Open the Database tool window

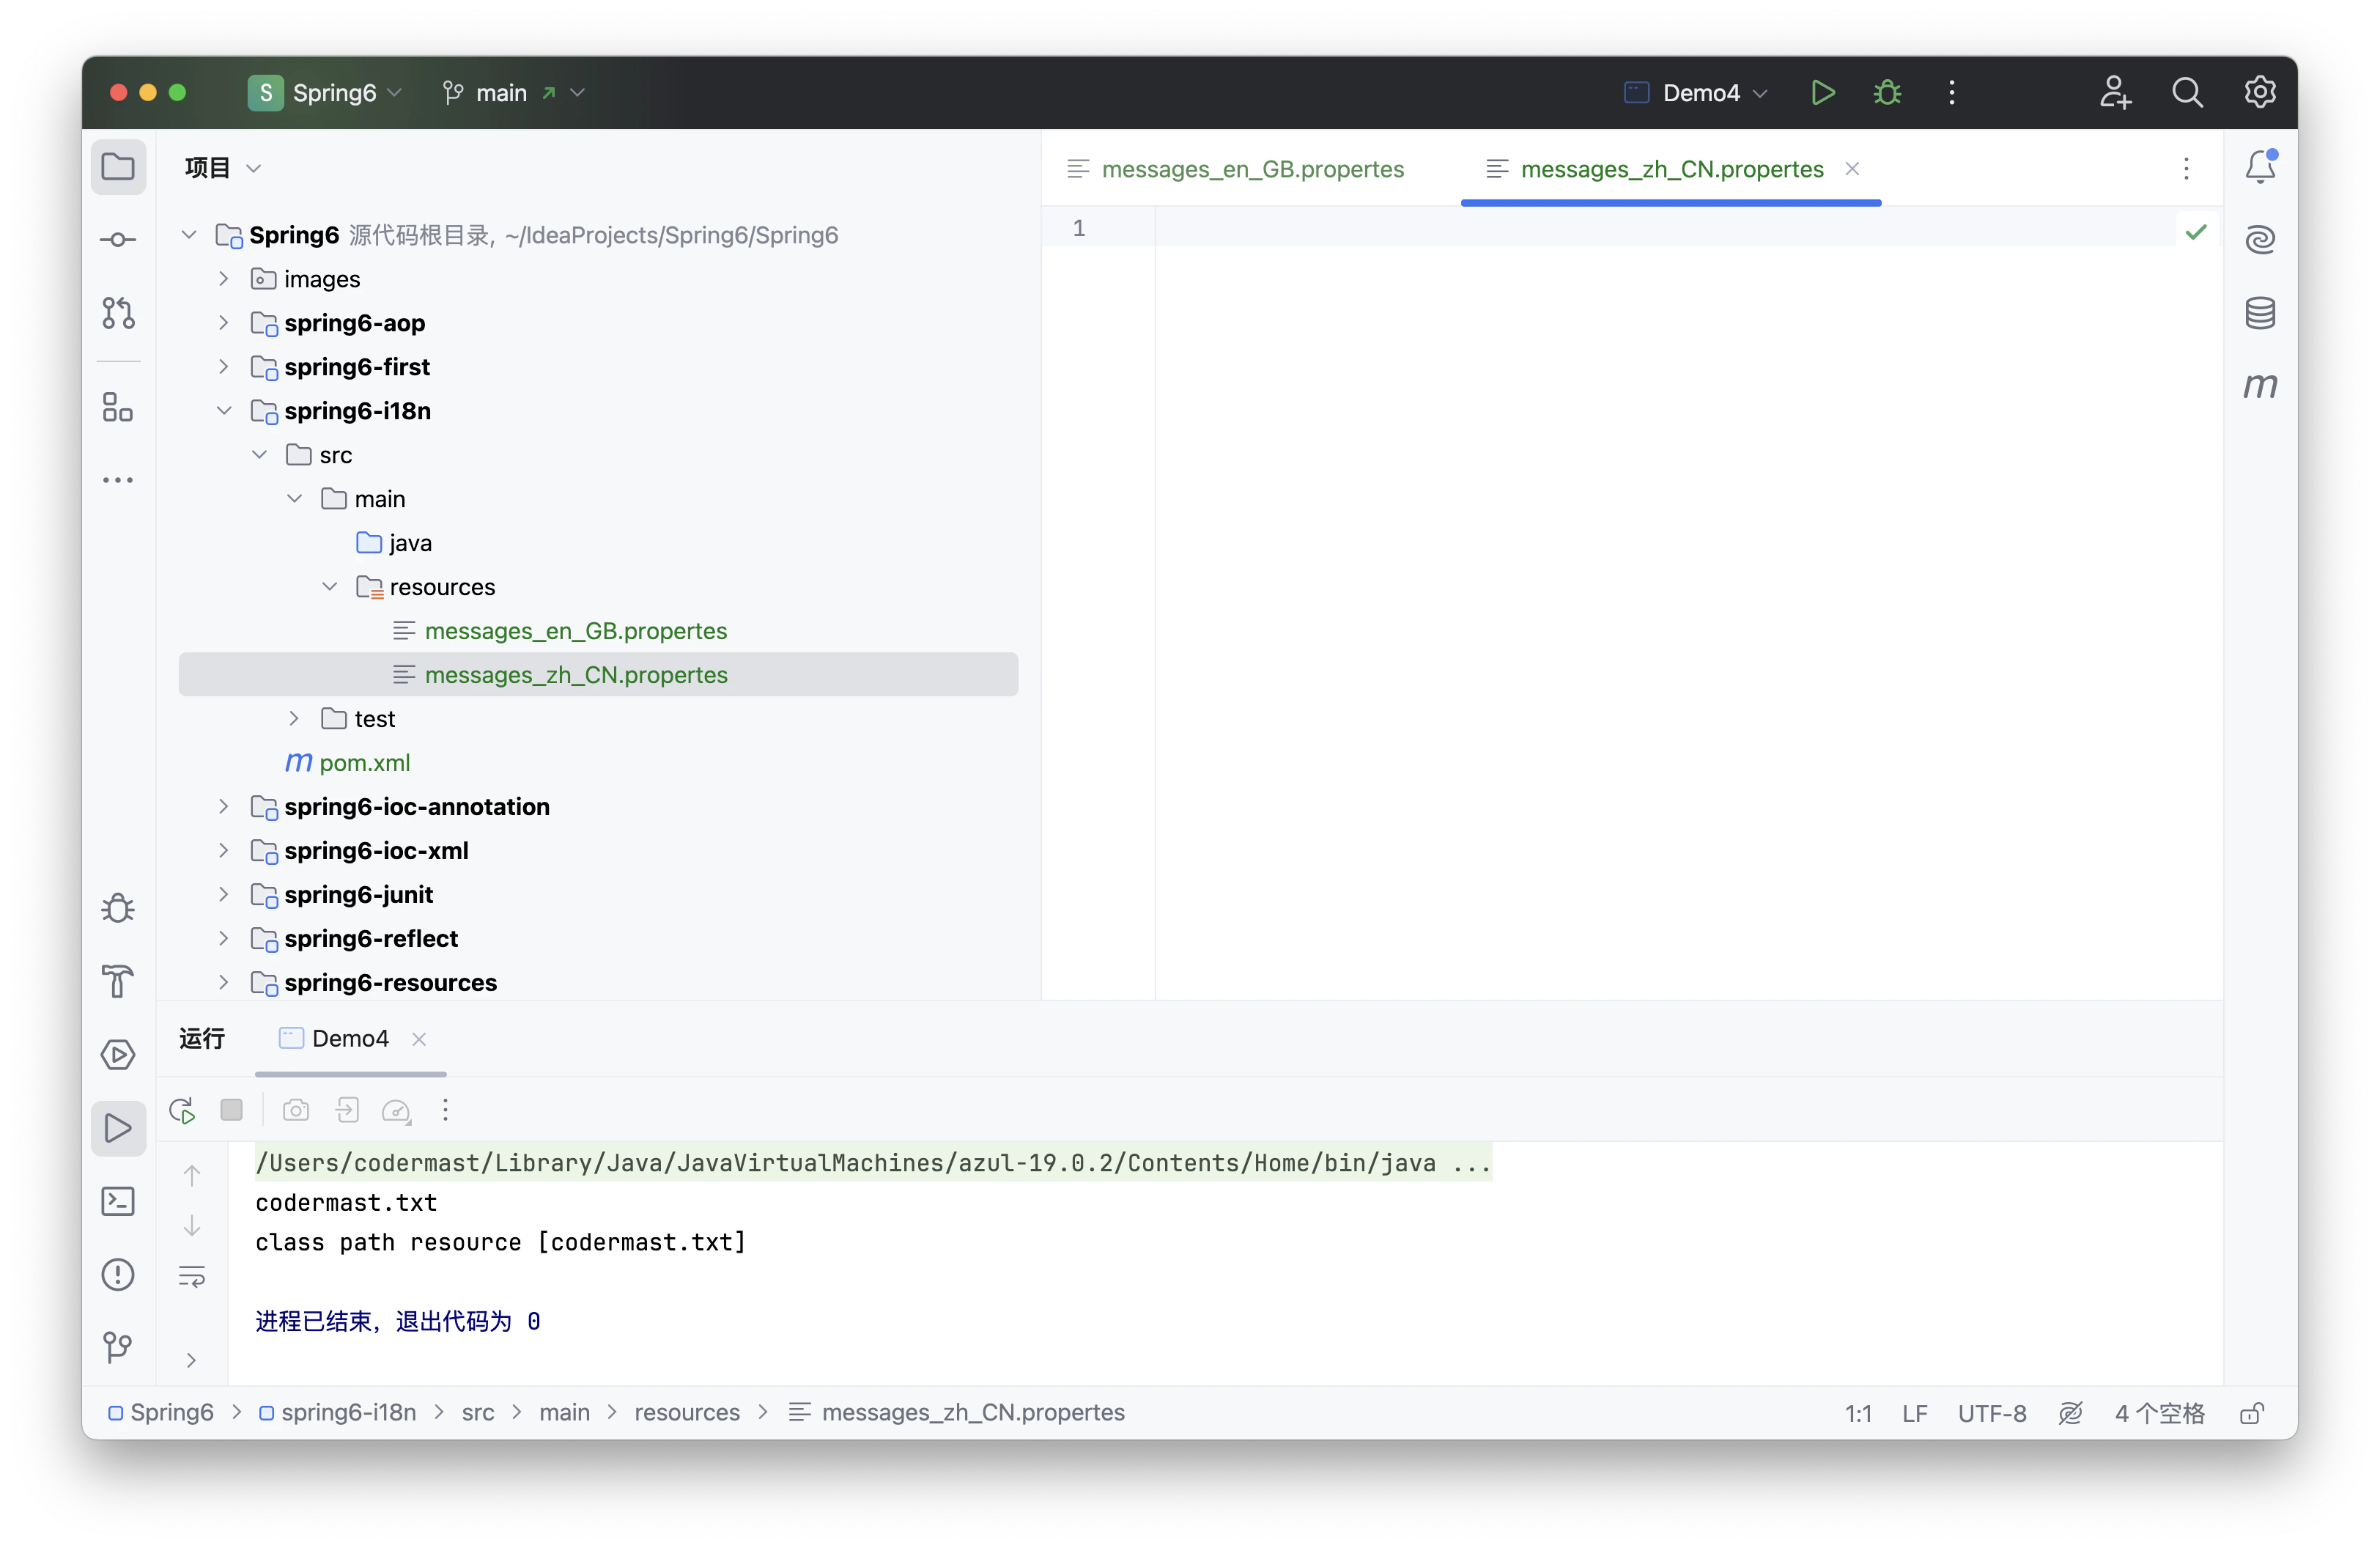(x=2260, y=313)
